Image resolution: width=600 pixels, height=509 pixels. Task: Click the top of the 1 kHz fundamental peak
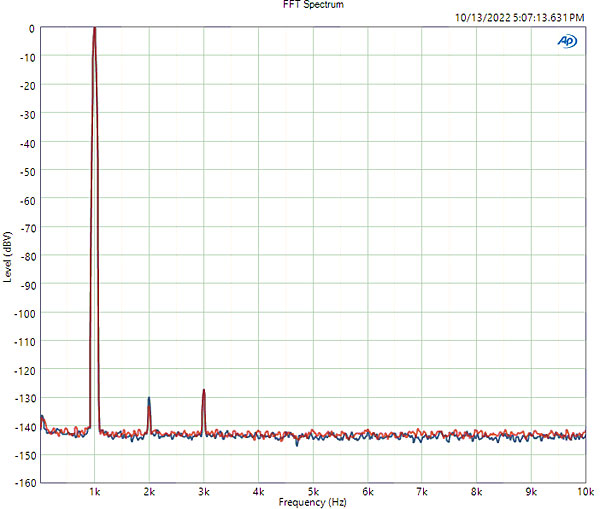click(x=94, y=30)
